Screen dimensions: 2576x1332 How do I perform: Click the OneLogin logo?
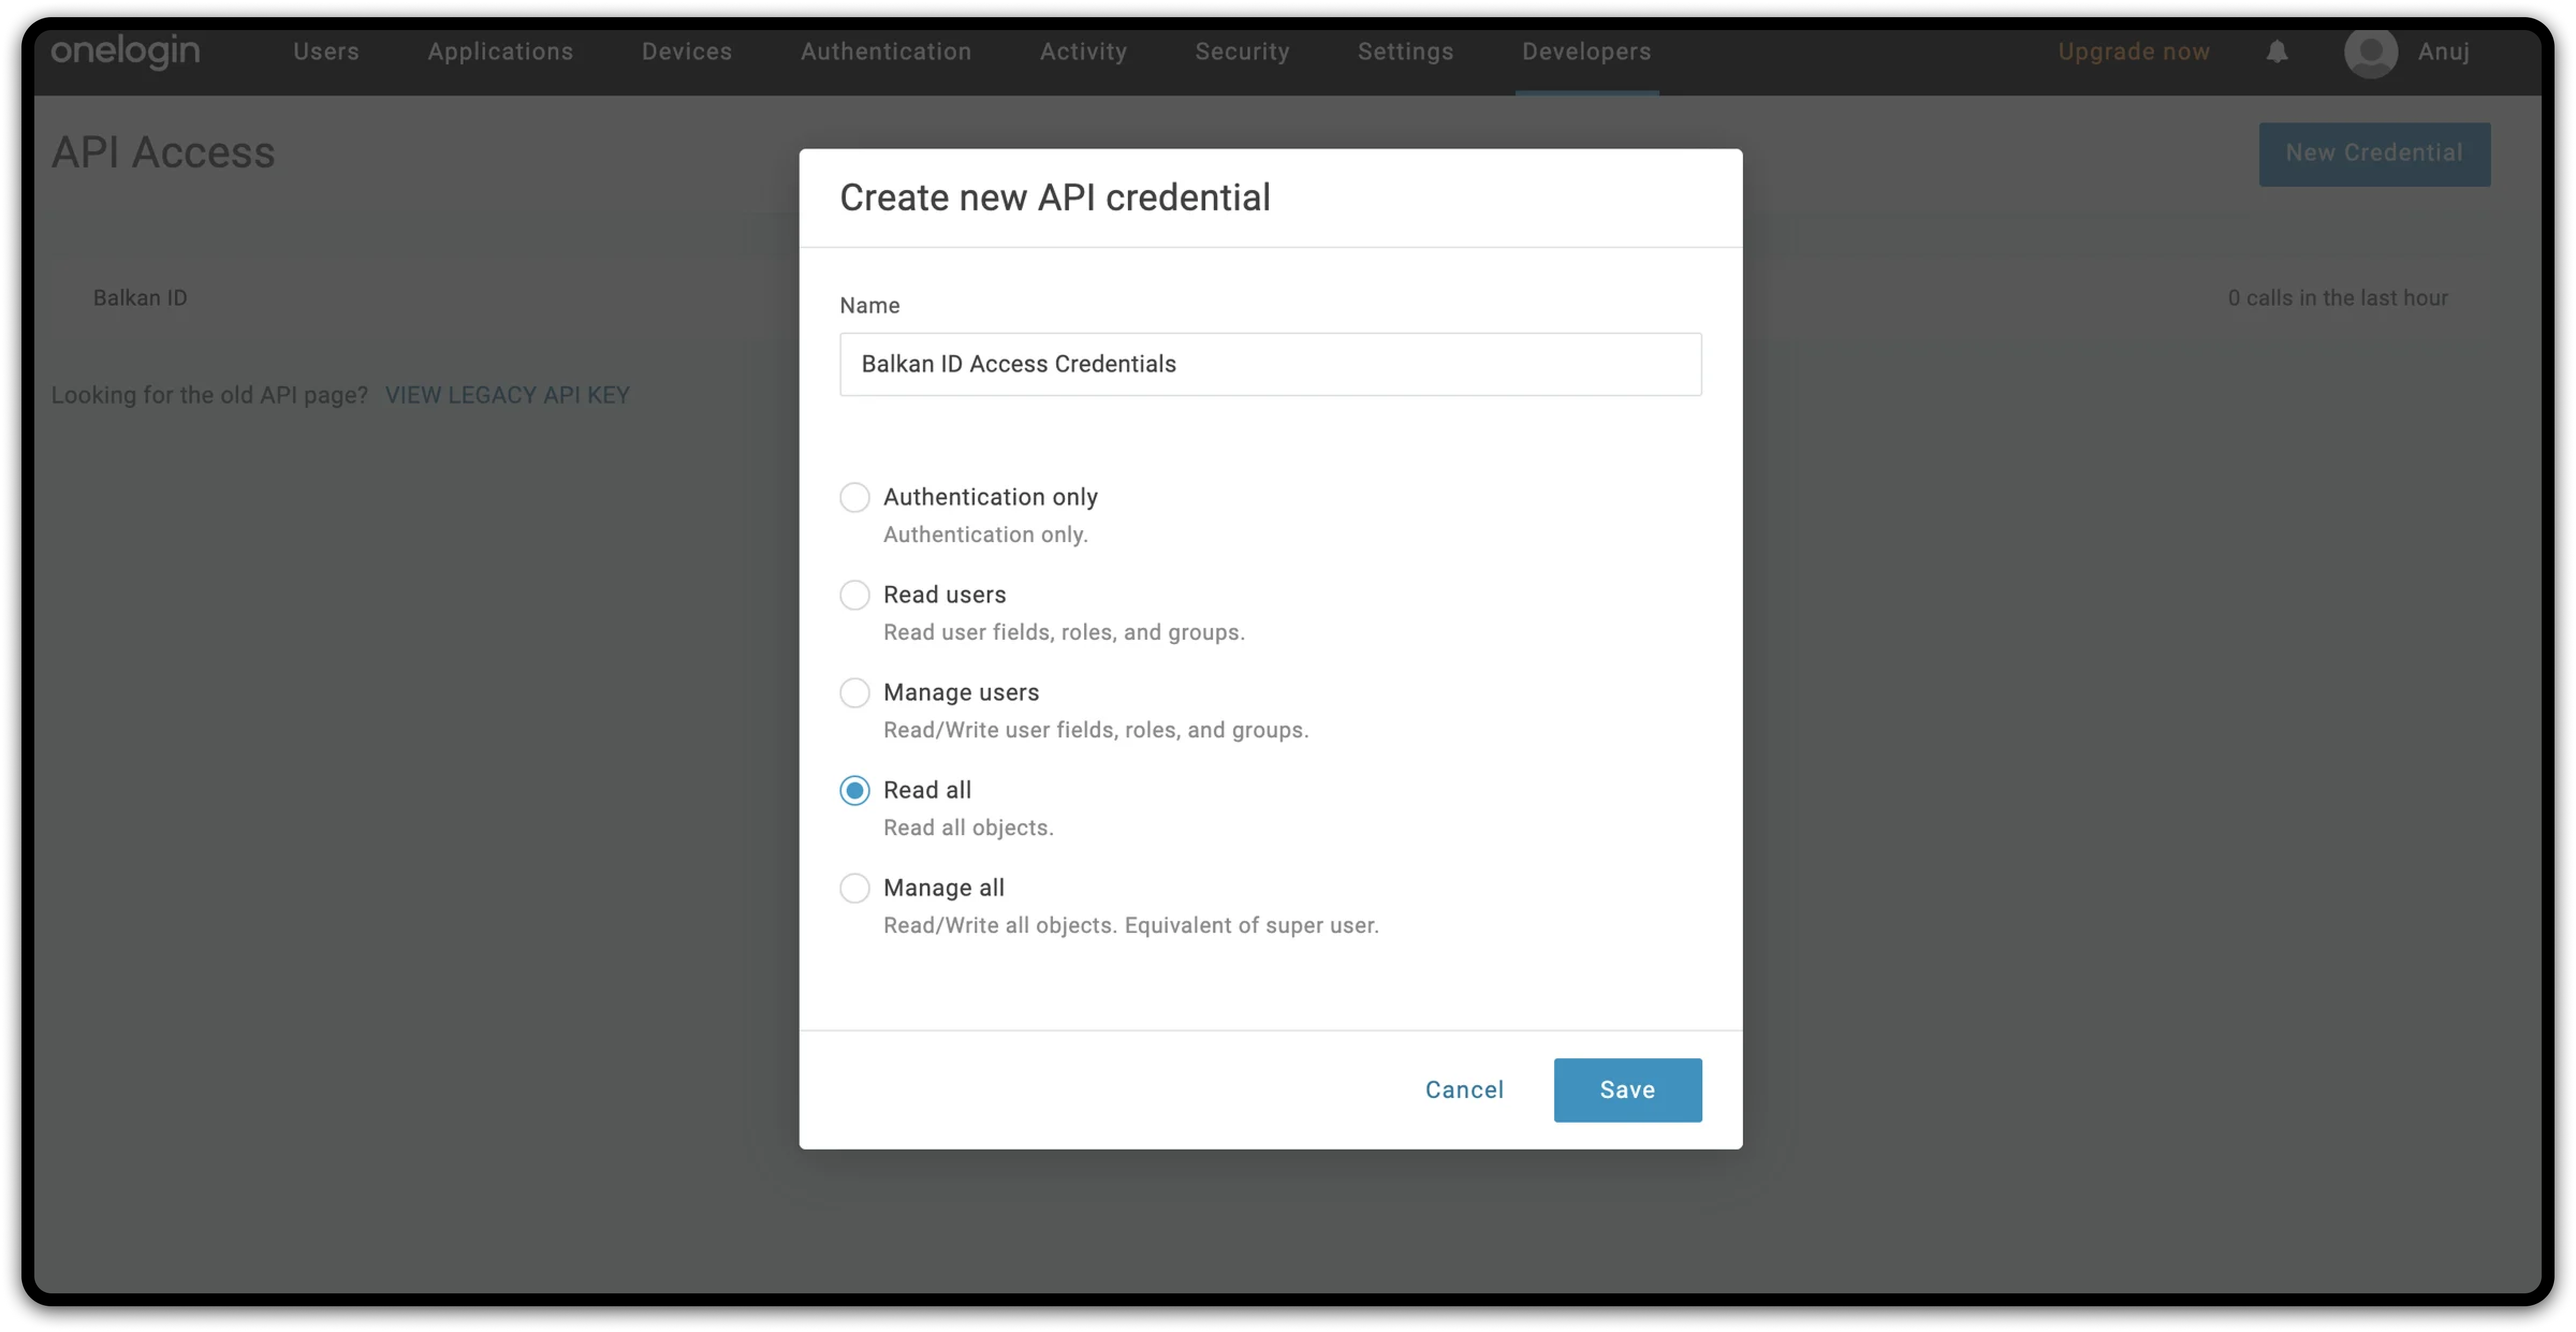[x=125, y=51]
